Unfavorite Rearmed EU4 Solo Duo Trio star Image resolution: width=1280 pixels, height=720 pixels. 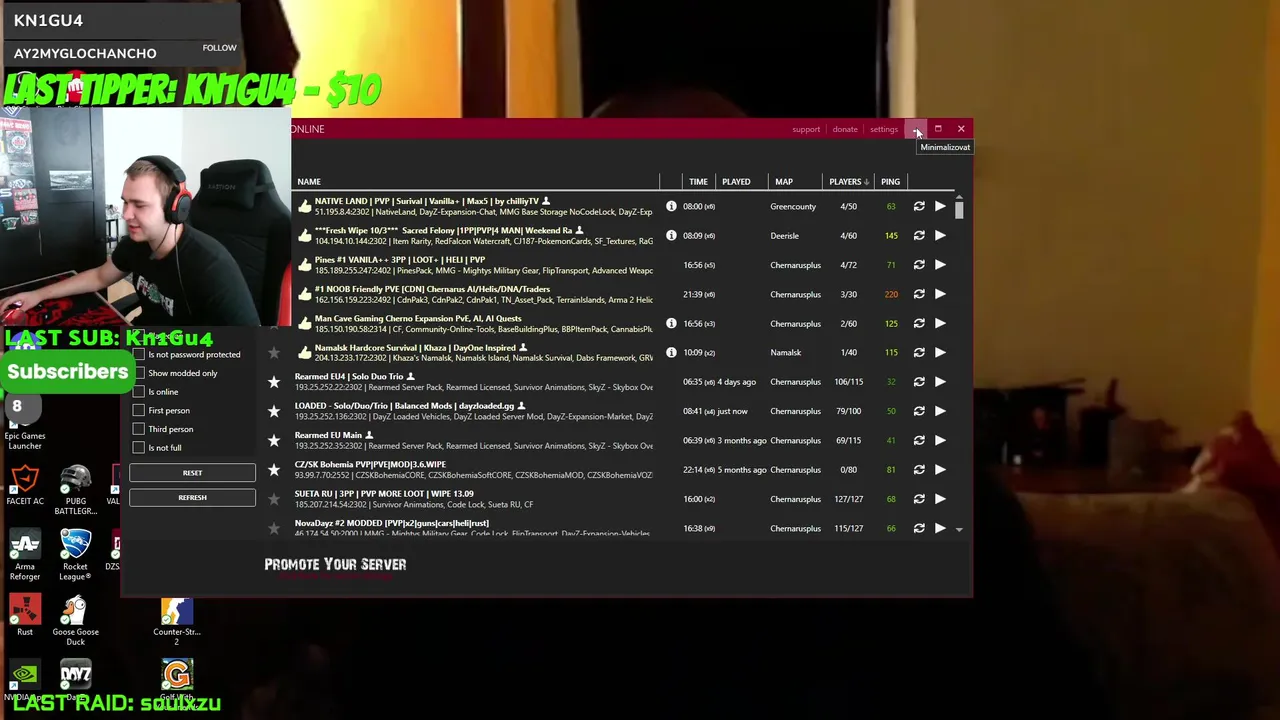click(274, 382)
